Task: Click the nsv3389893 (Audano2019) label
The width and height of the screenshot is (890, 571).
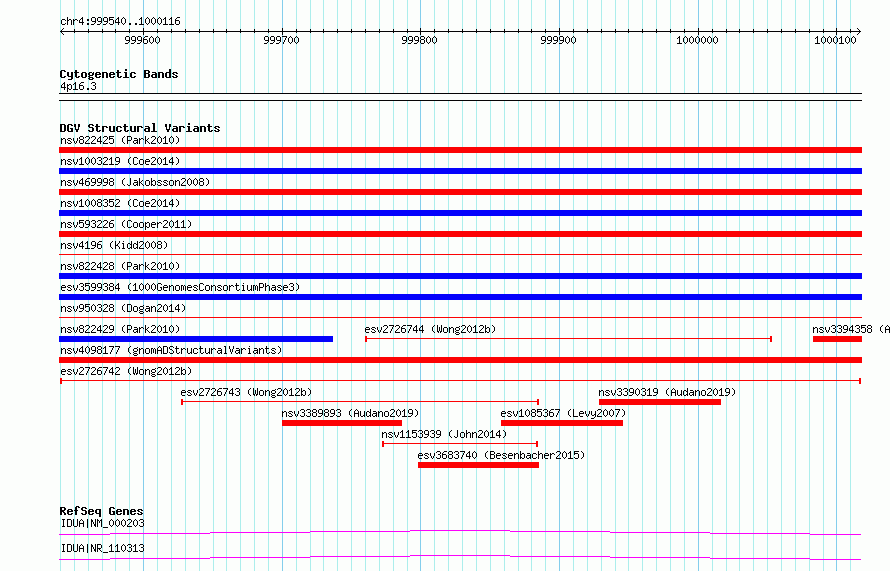Action: pyautogui.click(x=350, y=413)
